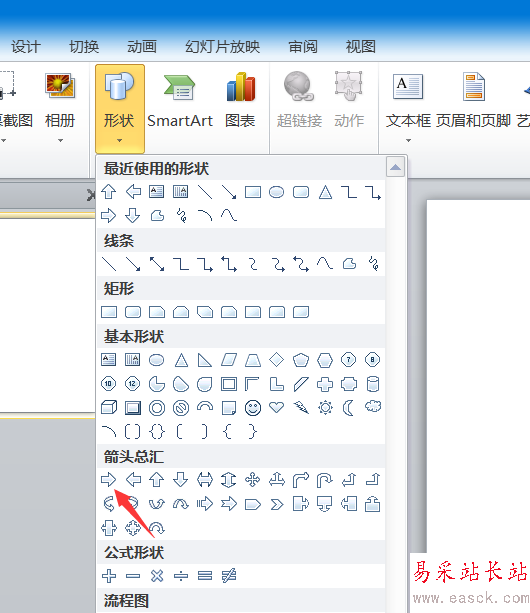Select cube shape in 基本形状
The width and height of the screenshot is (530, 613).
(x=109, y=408)
